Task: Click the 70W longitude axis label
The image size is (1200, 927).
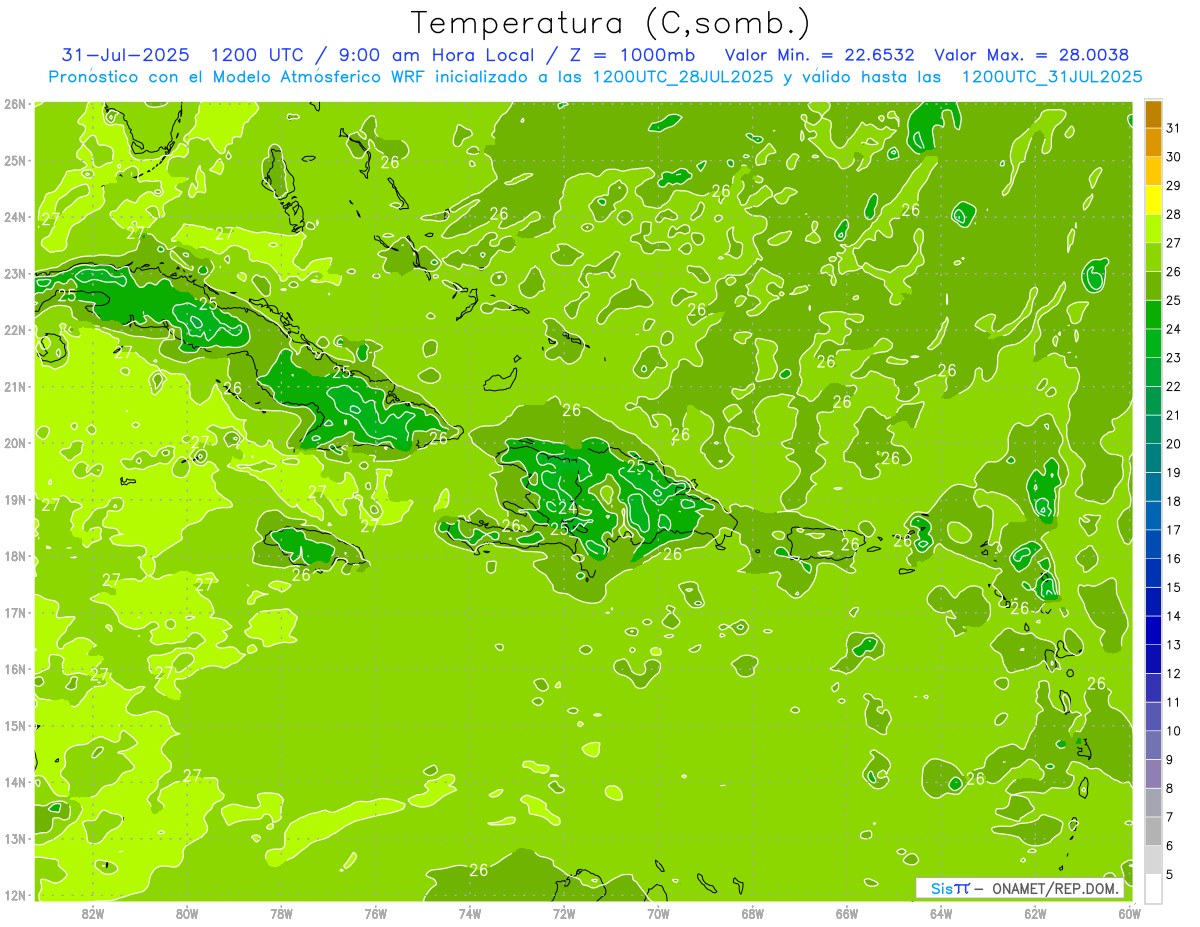Action: click(658, 913)
